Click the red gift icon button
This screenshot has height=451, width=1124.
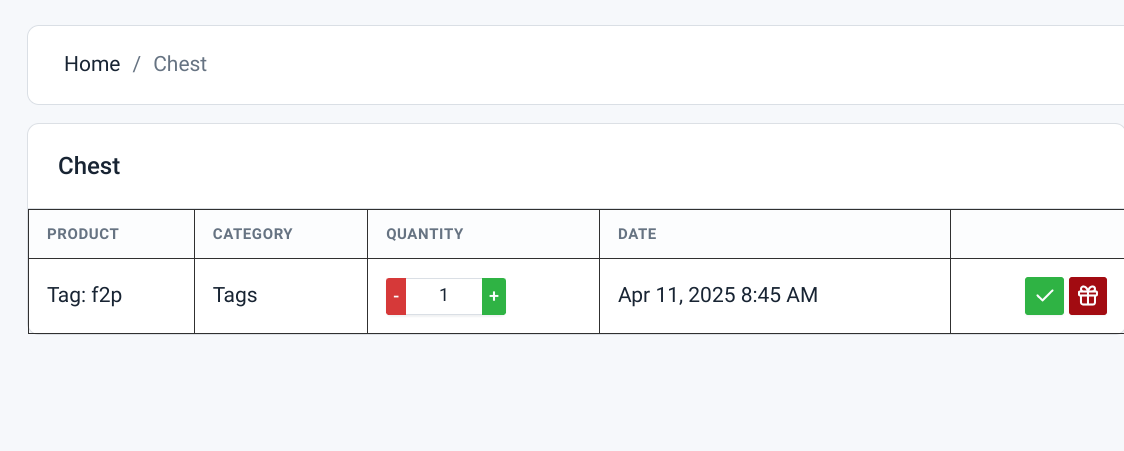tap(1087, 295)
